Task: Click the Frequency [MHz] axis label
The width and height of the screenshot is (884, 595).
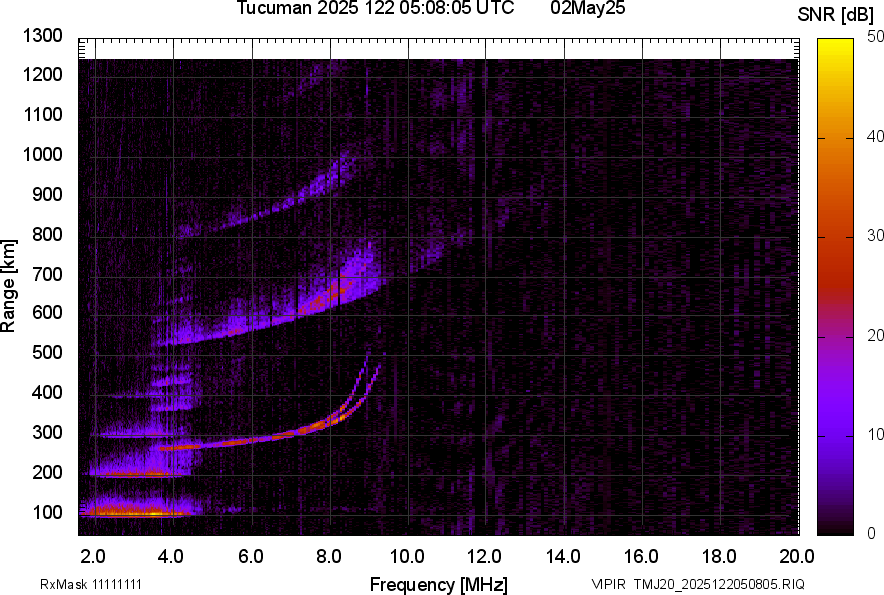Action: 438,584
